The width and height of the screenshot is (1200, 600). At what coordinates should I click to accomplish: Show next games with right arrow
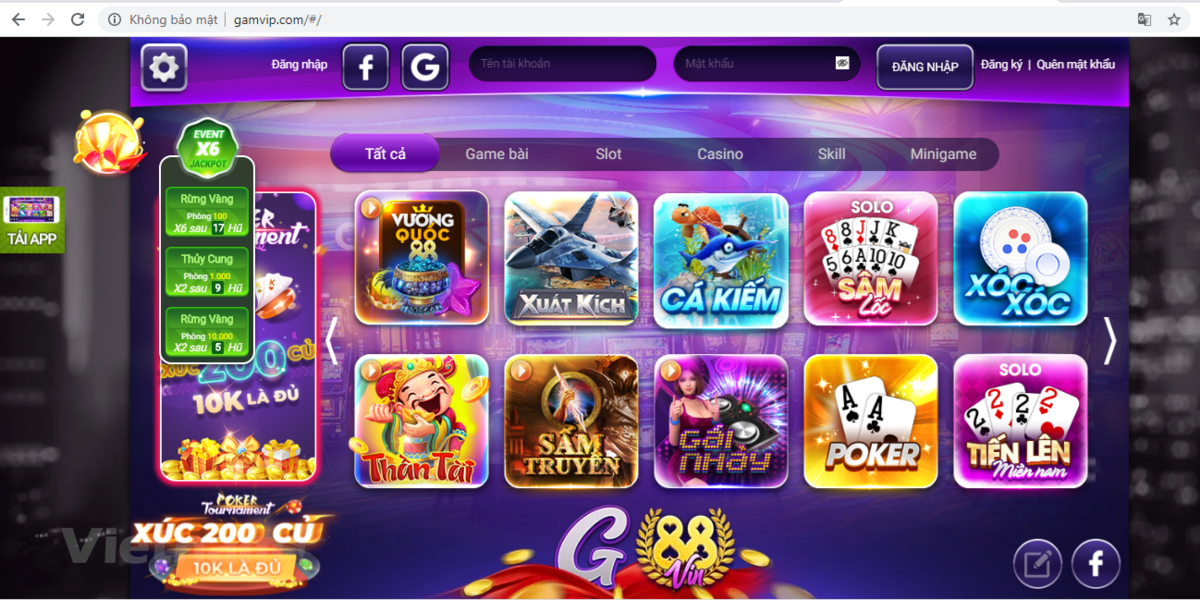click(1108, 341)
